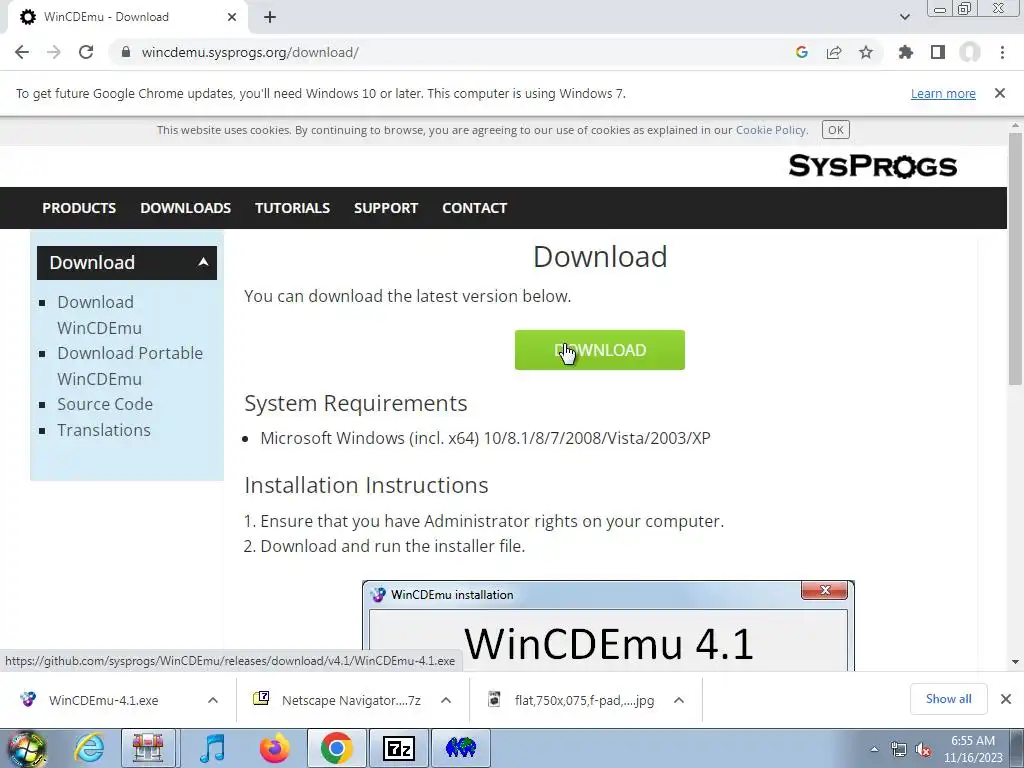Open the music note app on taskbar
This screenshot has height=768, width=1024.
pyautogui.click(x=212, y=748)
